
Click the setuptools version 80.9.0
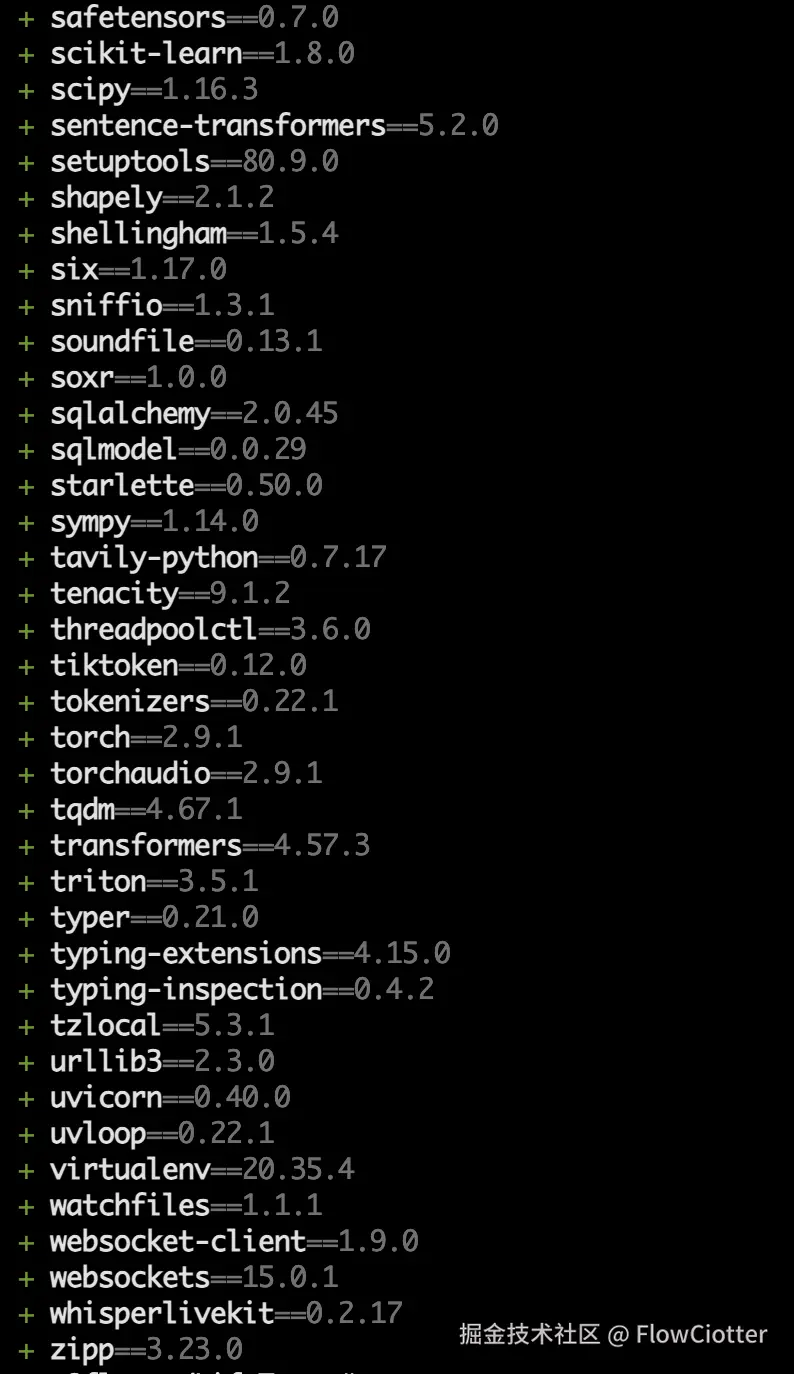[290, 161]
